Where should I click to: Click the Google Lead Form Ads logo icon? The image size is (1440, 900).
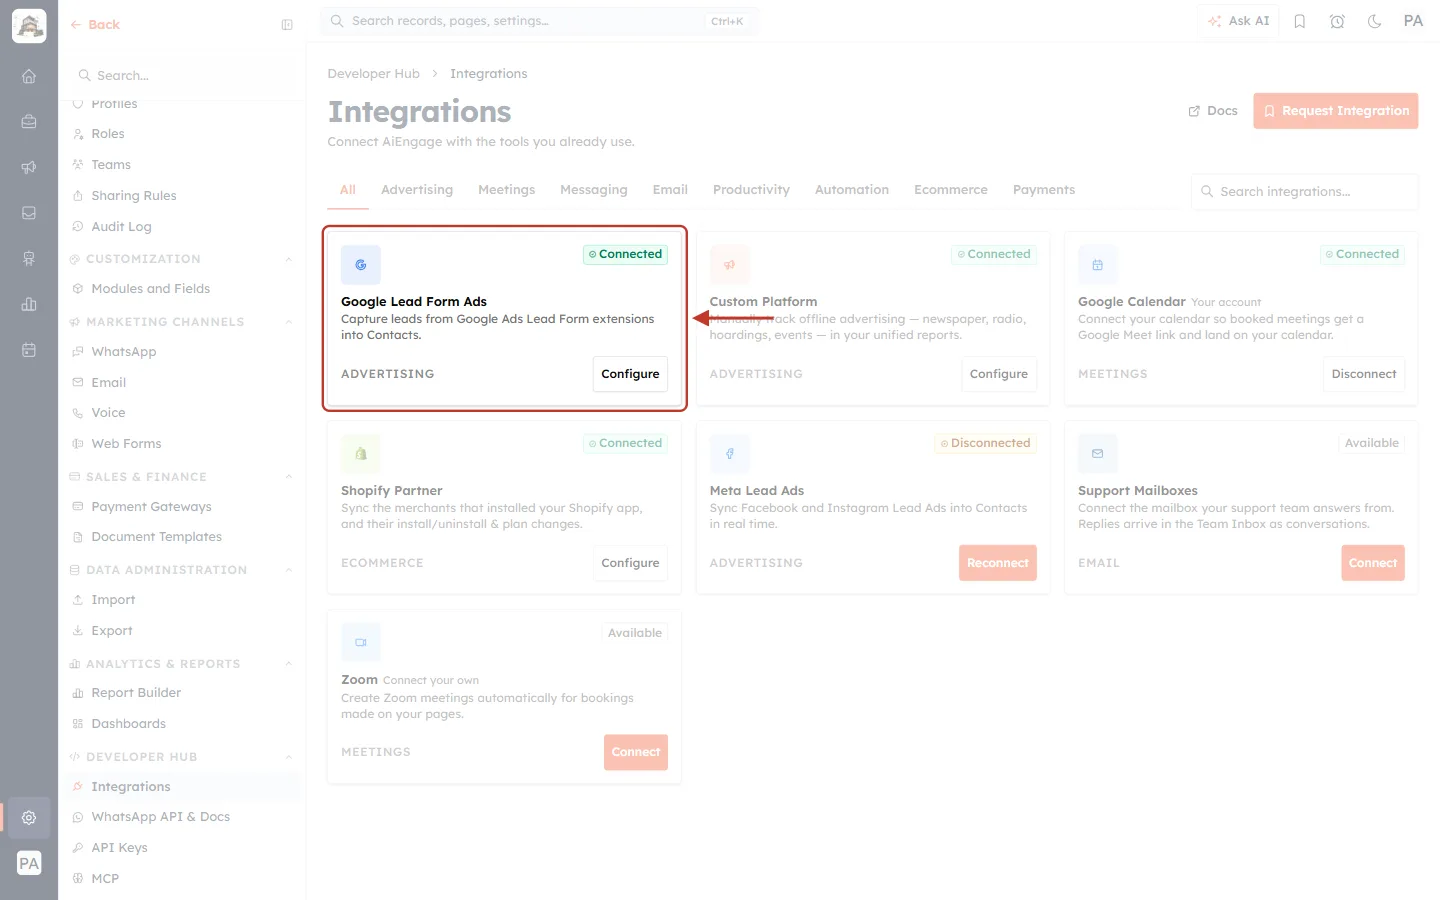click(361, 265)
